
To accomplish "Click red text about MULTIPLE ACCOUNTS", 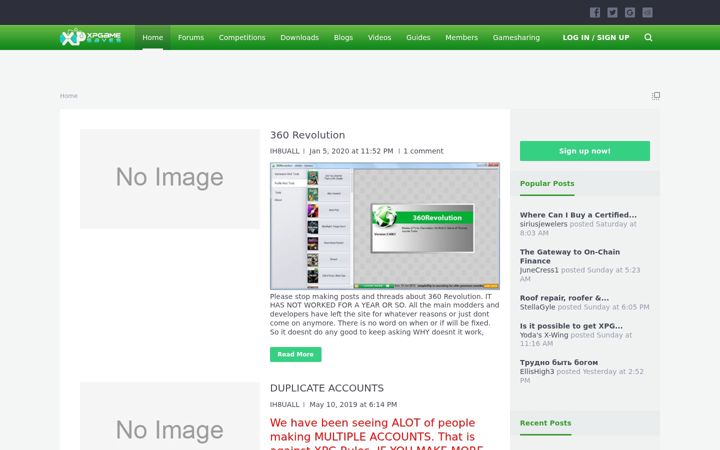I will tap(377, 433).
